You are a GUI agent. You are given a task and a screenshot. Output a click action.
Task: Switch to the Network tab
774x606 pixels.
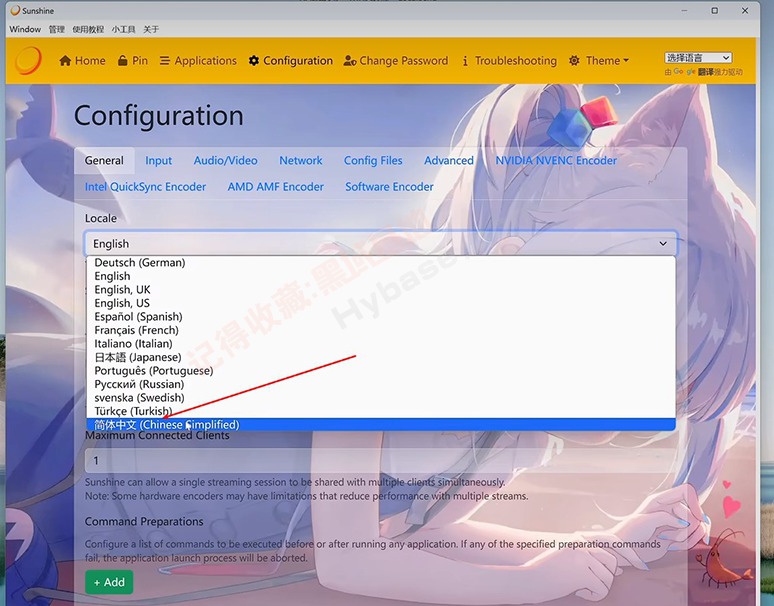pyautogui.click(x=301, y=160)
